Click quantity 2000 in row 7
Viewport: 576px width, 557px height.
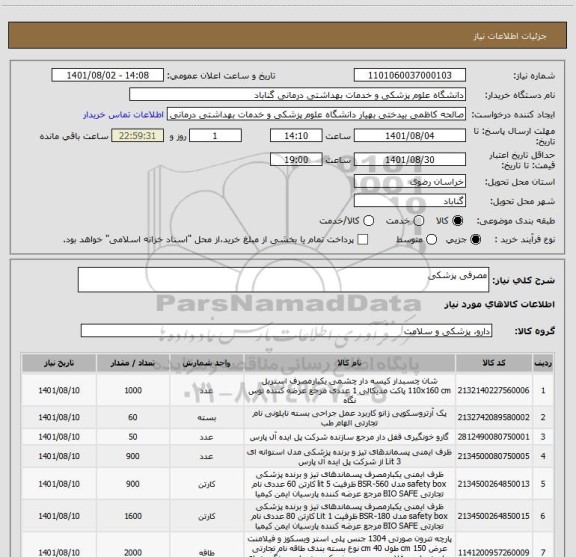tap(133, 552)
